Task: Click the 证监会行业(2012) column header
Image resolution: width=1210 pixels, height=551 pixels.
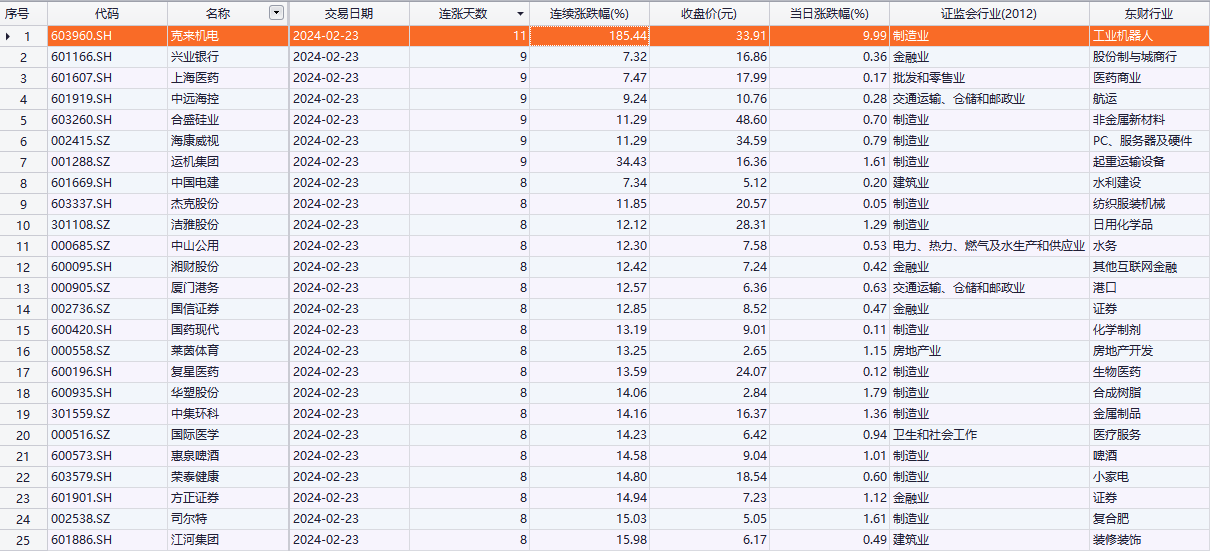Action: pyautogui.click(x=988, y=14)
